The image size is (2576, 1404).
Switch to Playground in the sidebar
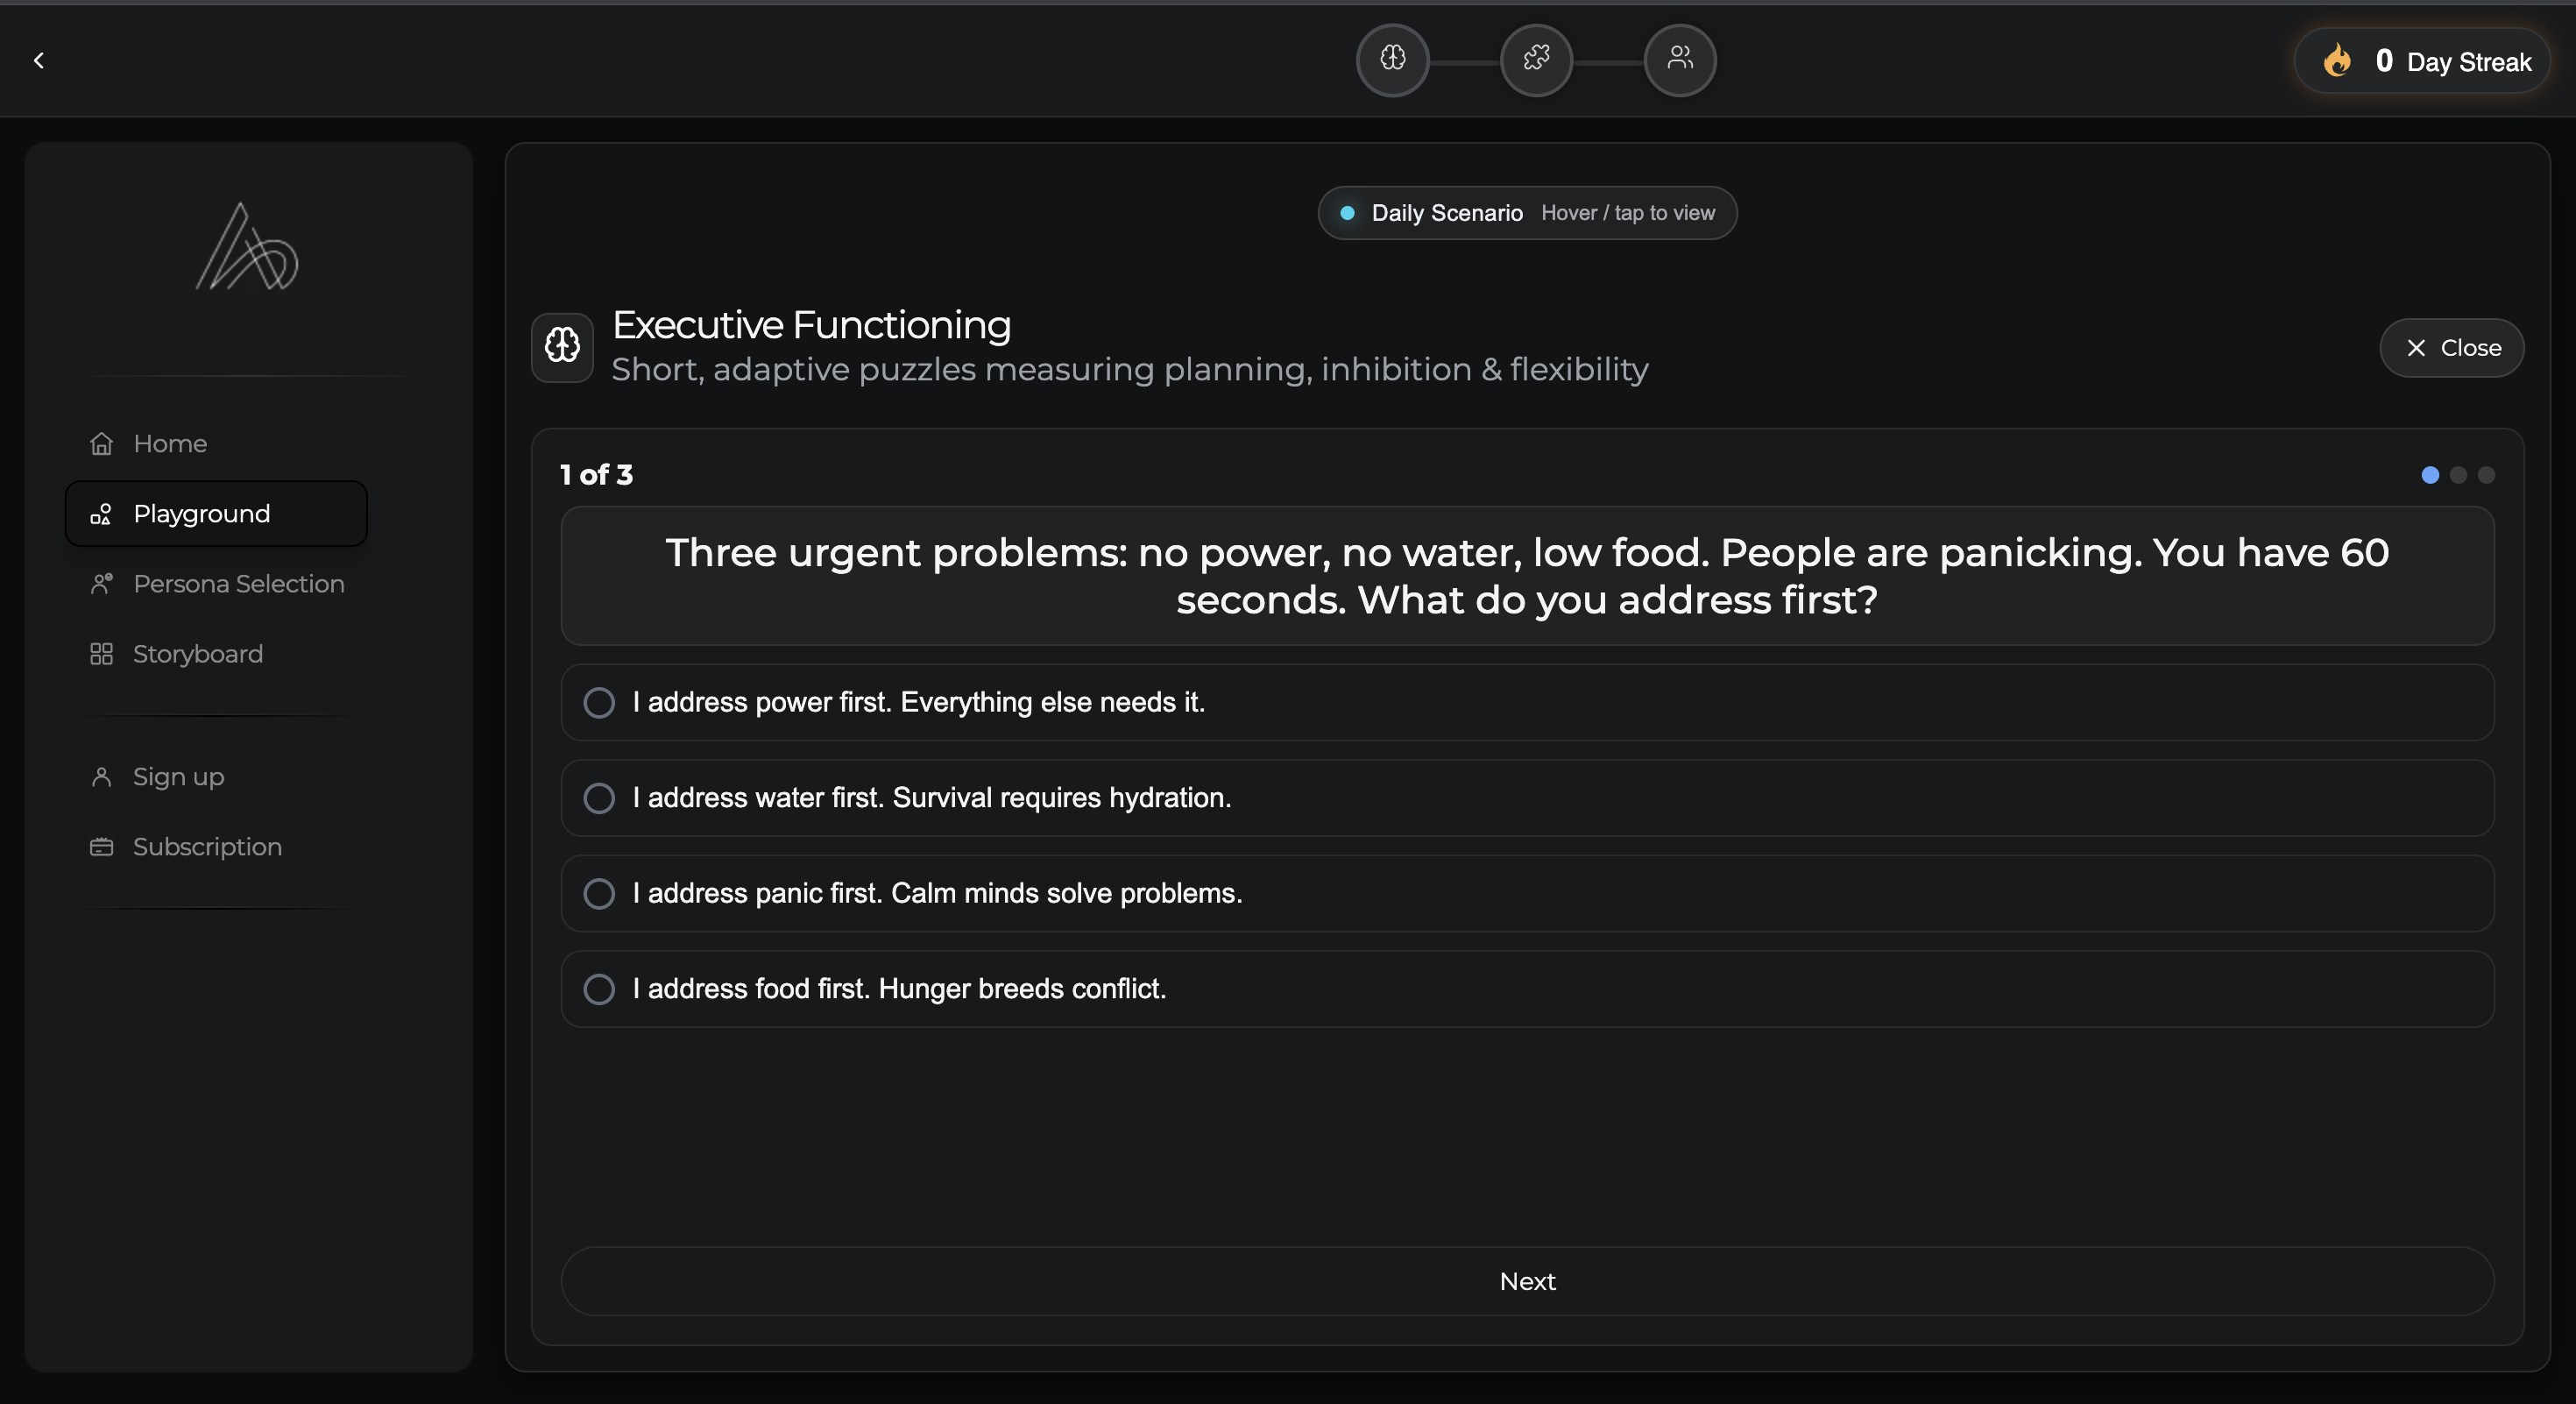click(201, 513)
